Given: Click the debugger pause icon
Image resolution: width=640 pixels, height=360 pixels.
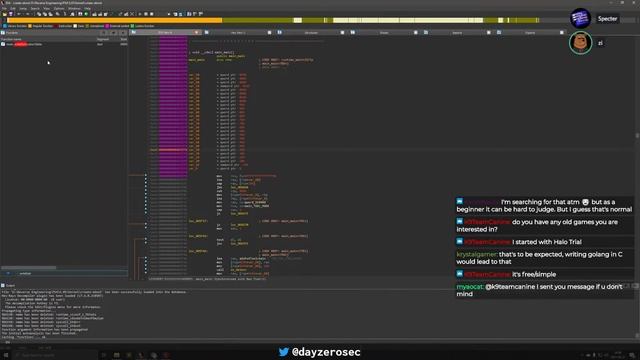Looking at the screenshot, I should [x=146, y=14].
